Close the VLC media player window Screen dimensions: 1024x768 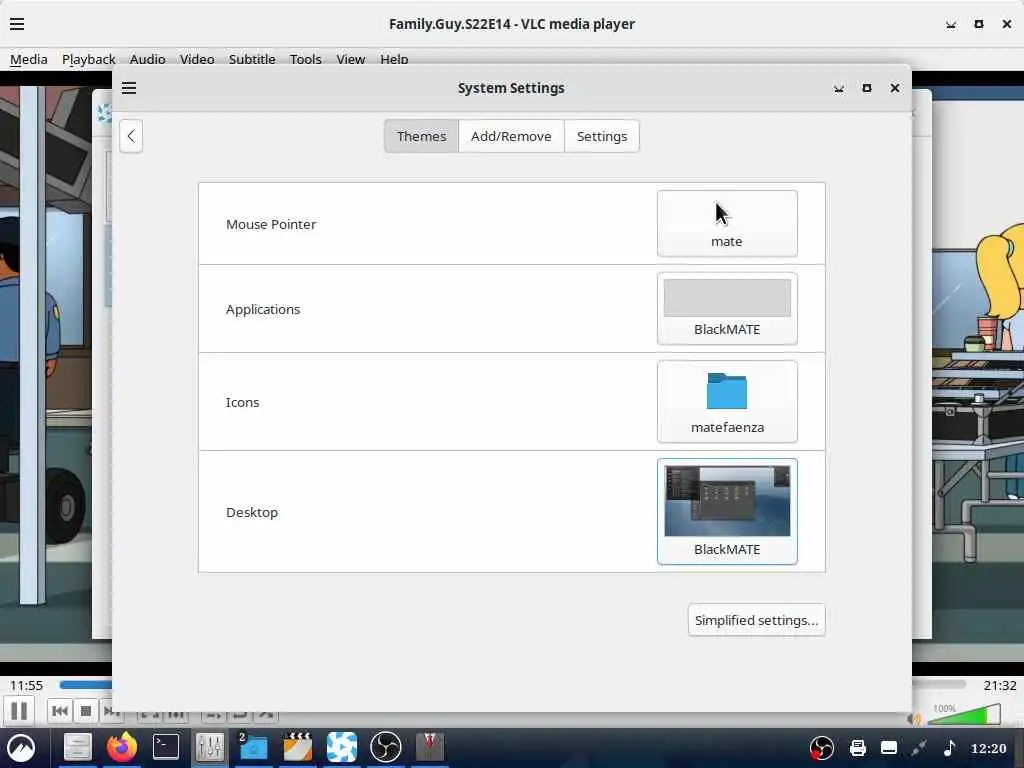(1006, 24)
